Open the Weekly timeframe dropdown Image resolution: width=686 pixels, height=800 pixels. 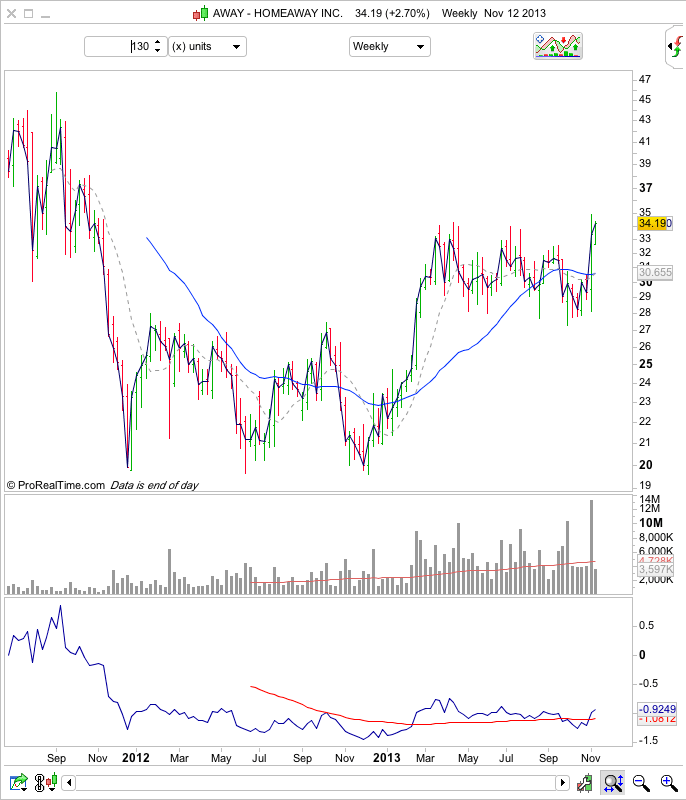[x=390, y=46]
